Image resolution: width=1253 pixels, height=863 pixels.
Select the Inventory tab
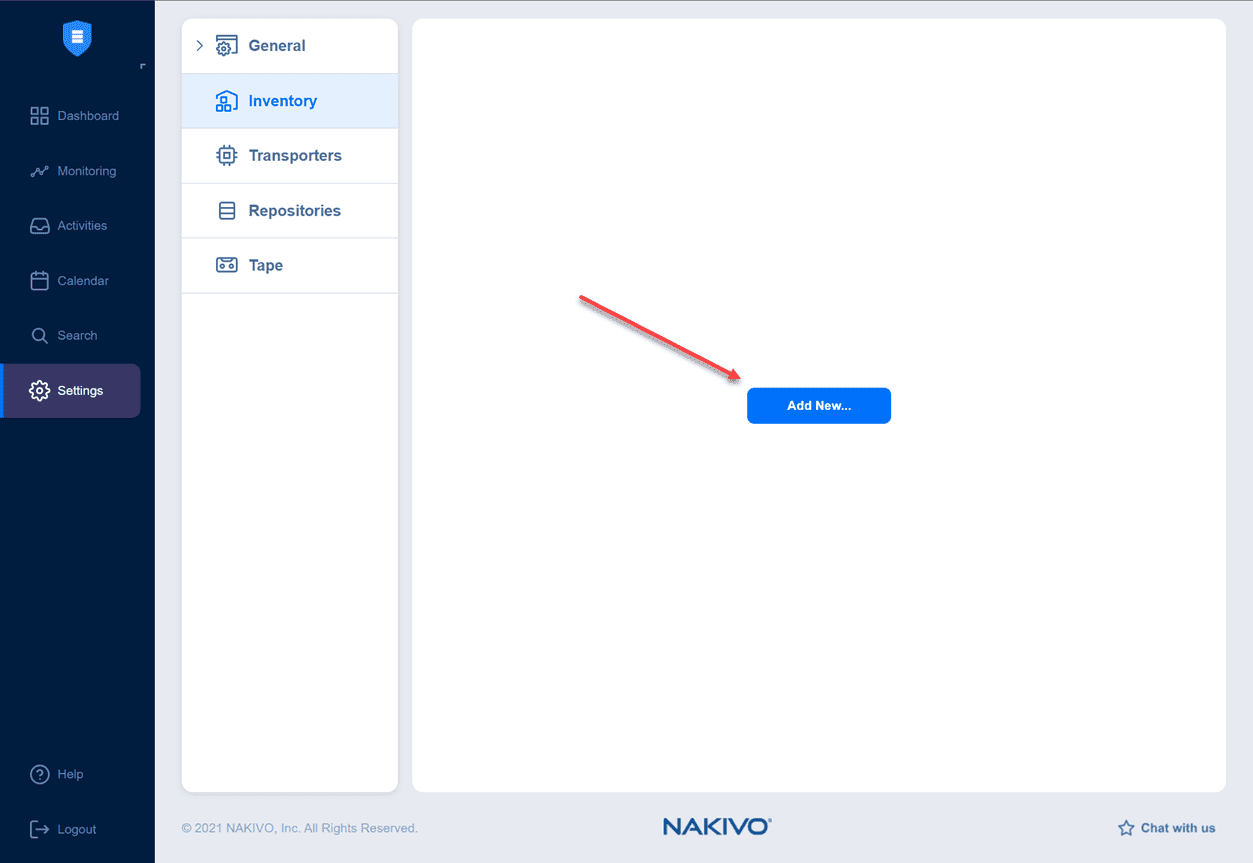click(x=290, y=101)
